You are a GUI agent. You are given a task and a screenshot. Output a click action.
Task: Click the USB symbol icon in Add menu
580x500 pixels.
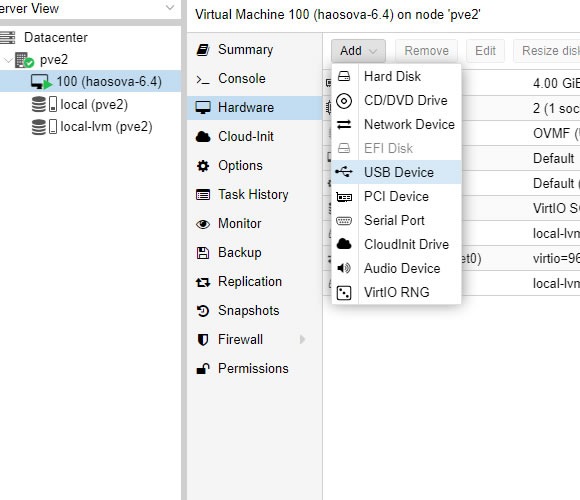tap(344, 172)
